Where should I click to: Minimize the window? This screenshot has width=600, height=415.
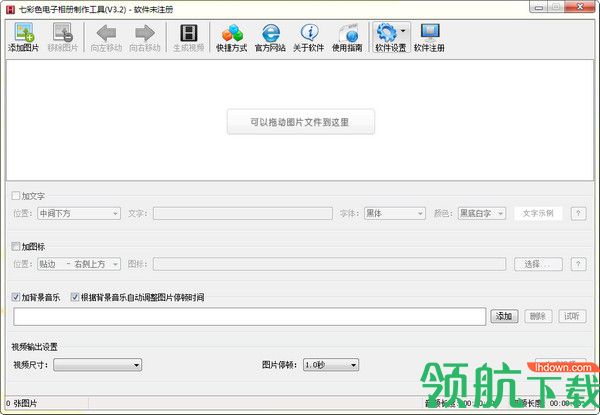point(538,7)
